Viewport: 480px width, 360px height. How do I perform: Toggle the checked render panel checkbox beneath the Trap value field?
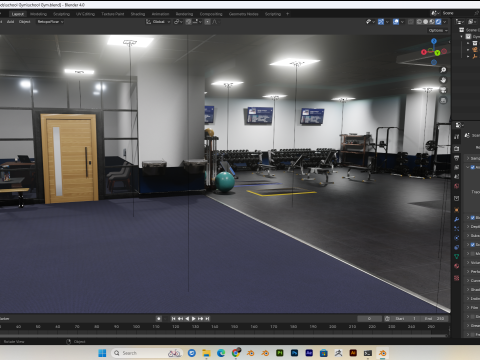(472, 218)
